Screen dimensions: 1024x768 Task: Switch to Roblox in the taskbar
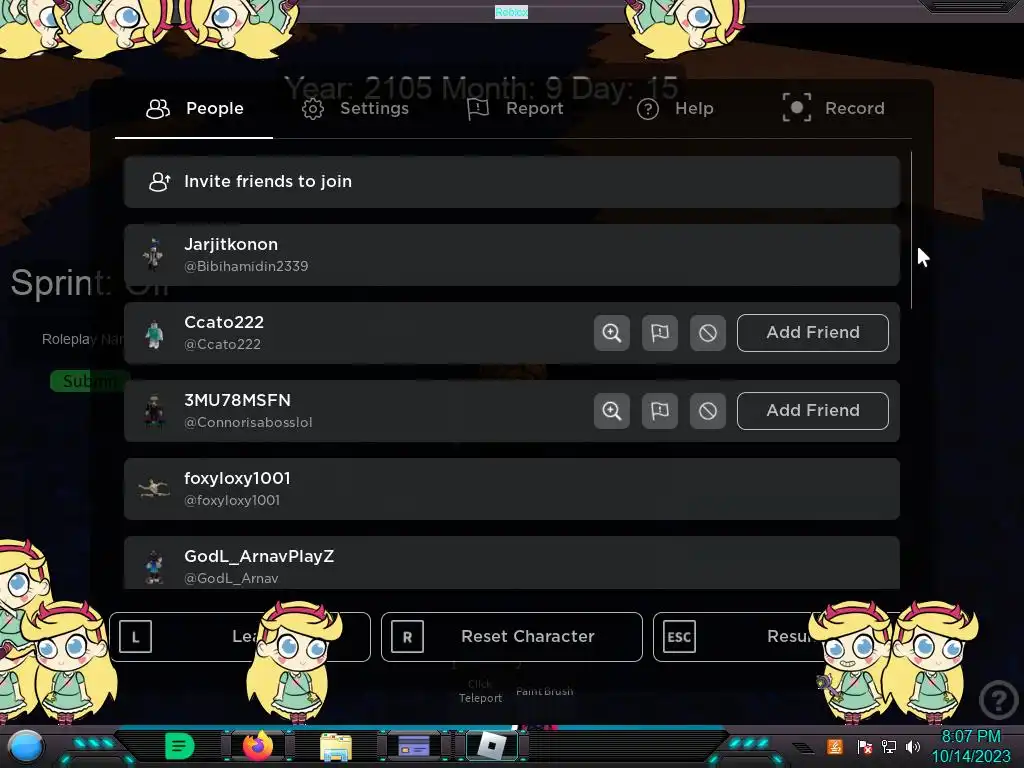coord(492,746)
